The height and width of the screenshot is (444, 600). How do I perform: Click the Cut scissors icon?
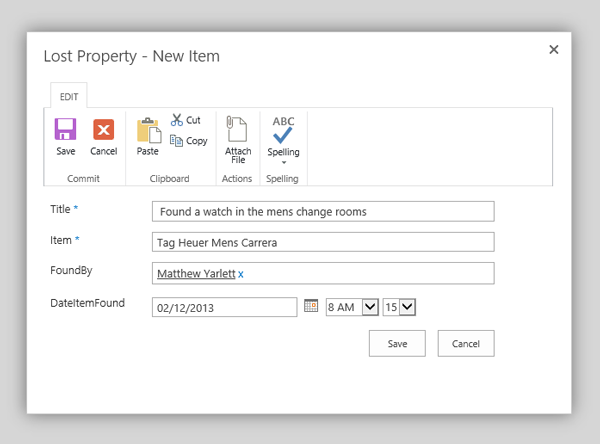[x=176, y=120]
